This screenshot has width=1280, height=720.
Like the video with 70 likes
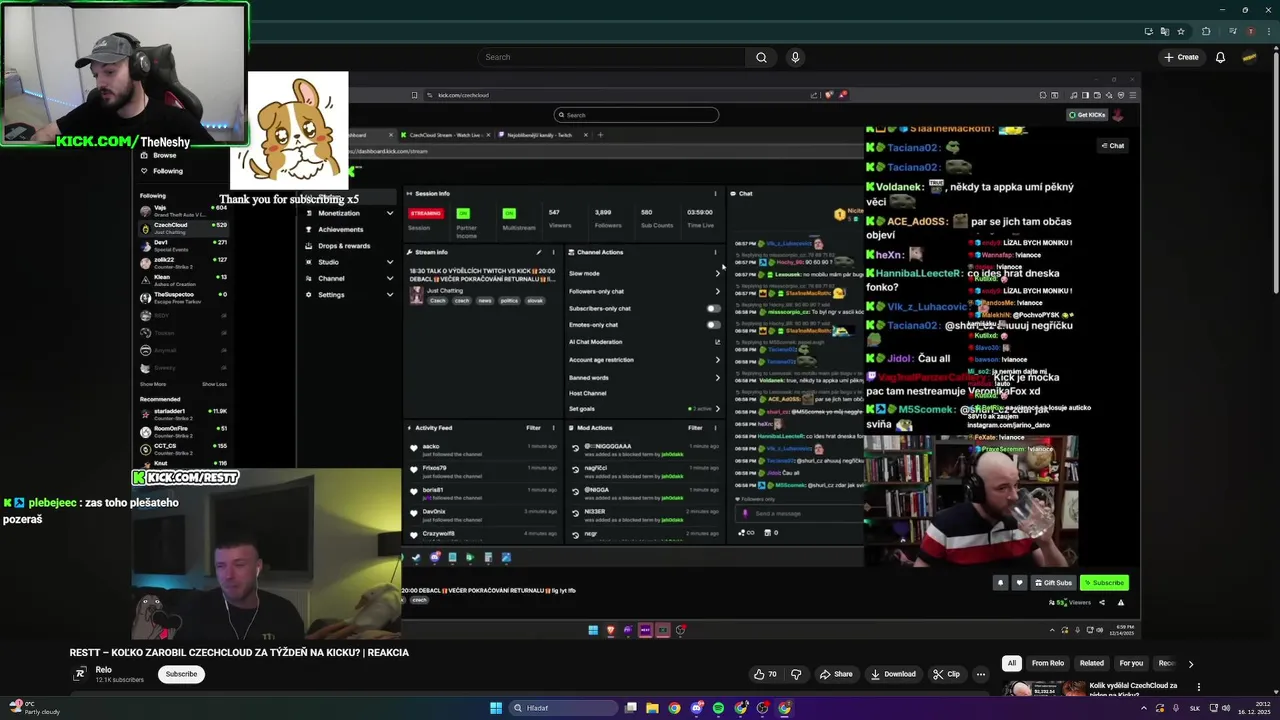[x=766, y=674]
